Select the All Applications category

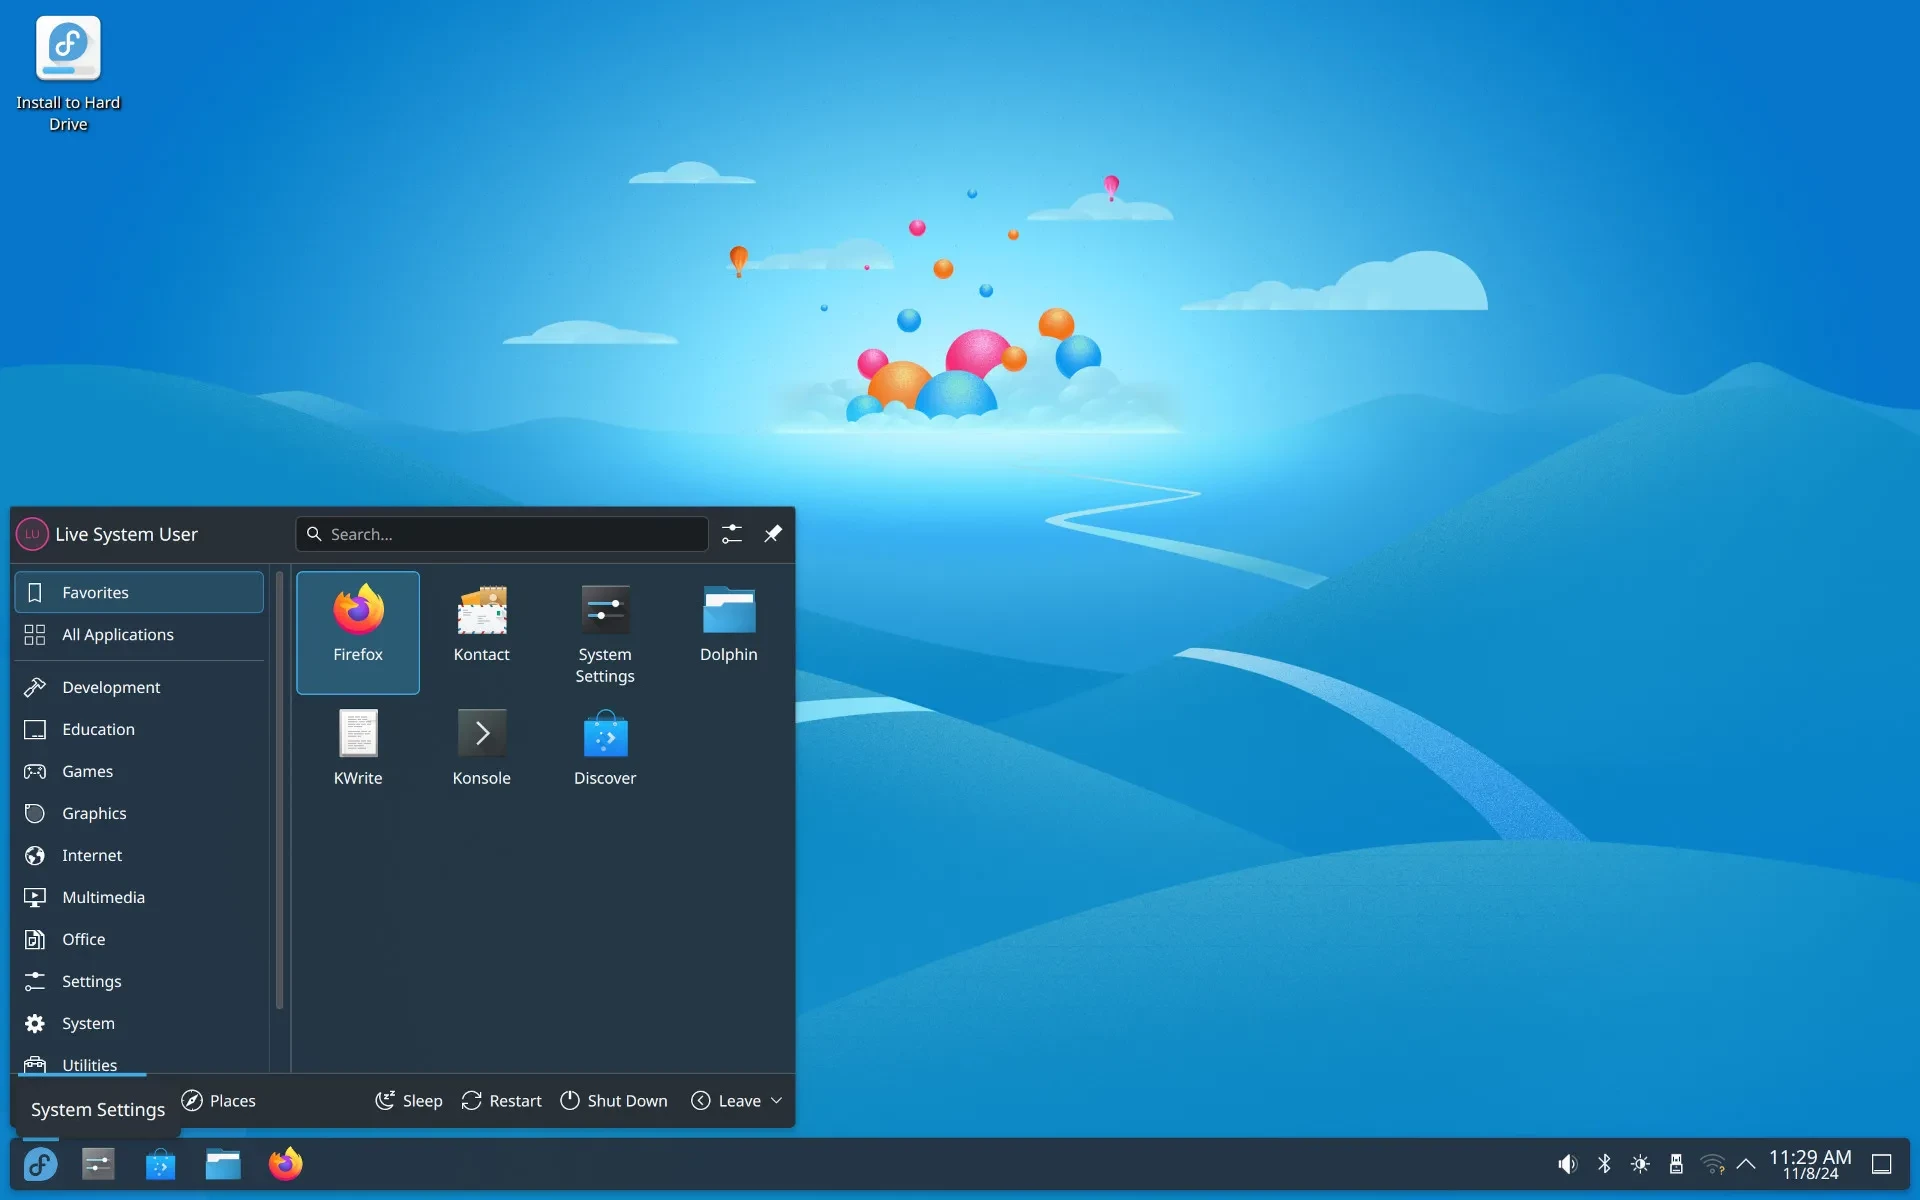coord(118,635)
